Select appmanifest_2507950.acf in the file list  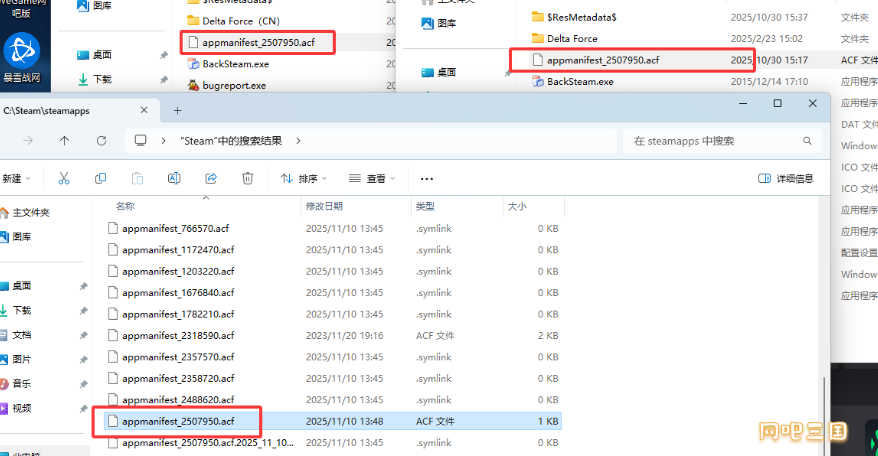(178, 421)
